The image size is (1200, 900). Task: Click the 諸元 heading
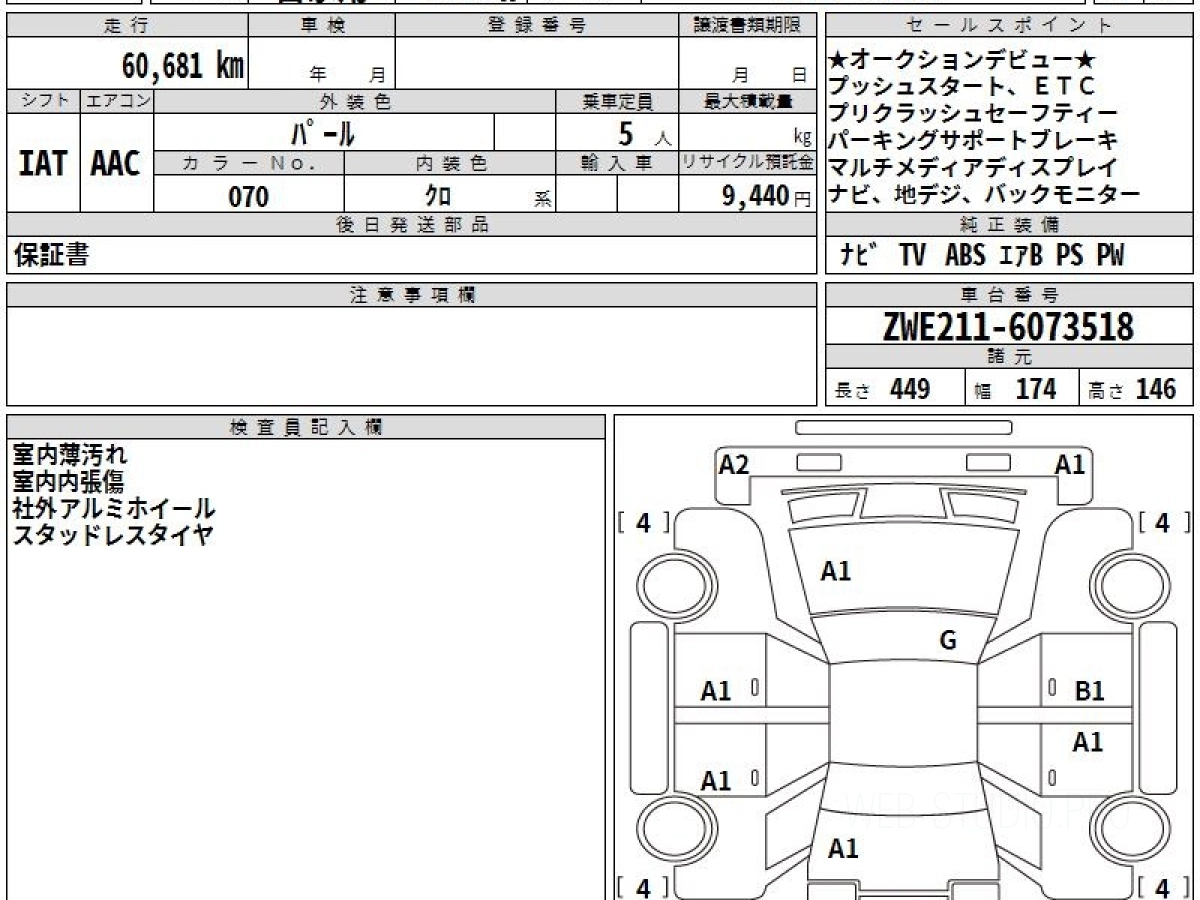click(1010, 358)
